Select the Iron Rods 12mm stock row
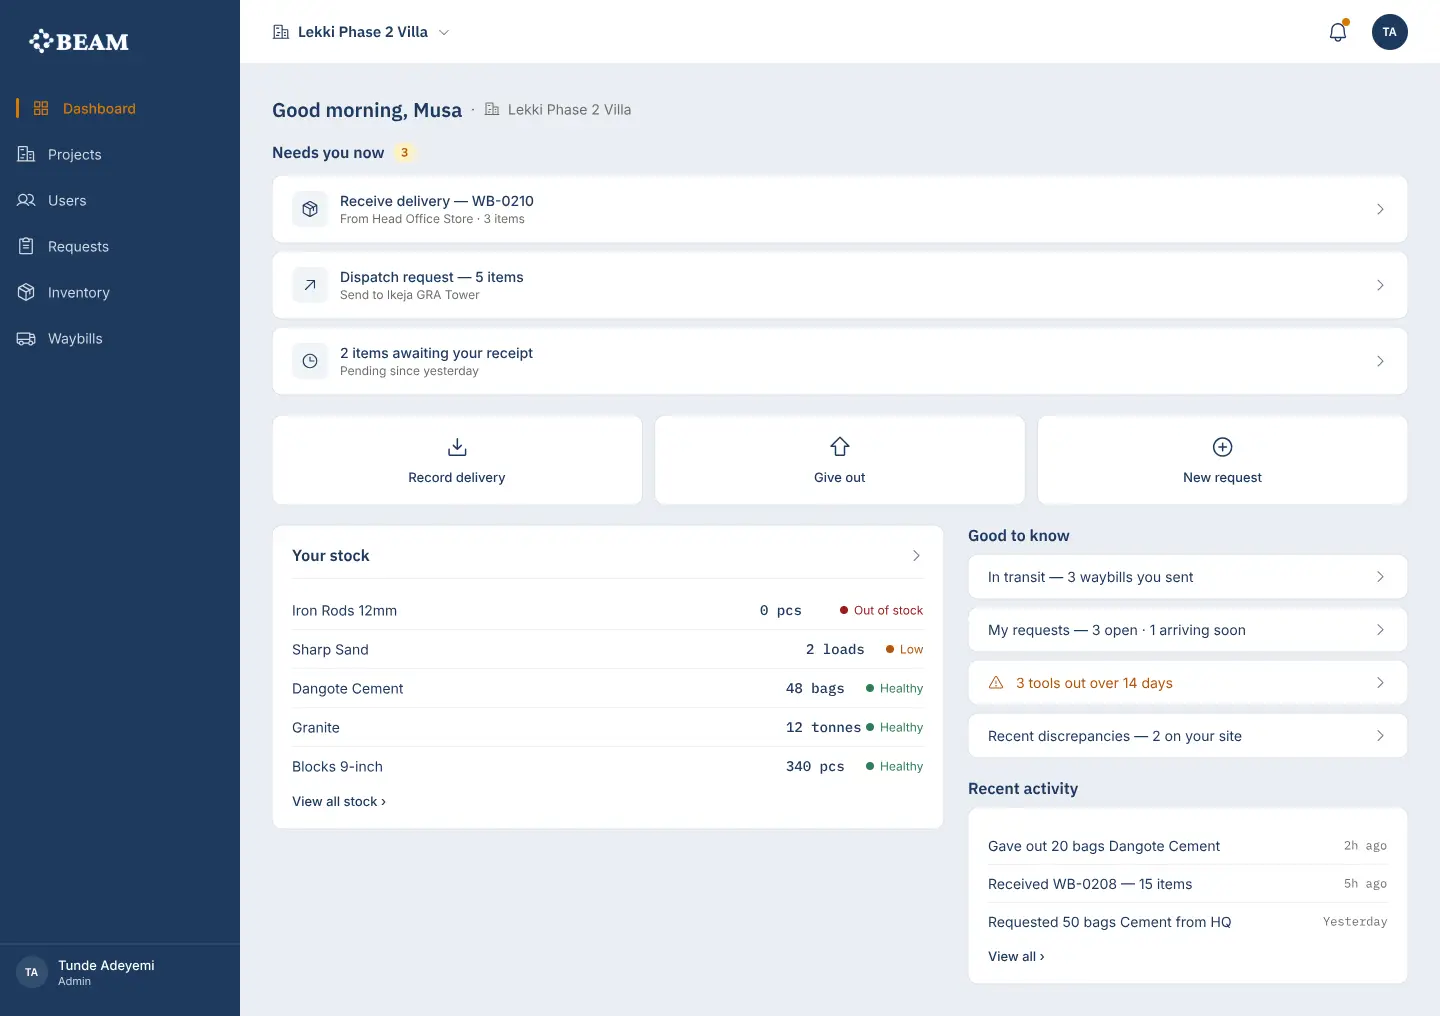Screen dimensions: 1440x1016 pos(608,610)
